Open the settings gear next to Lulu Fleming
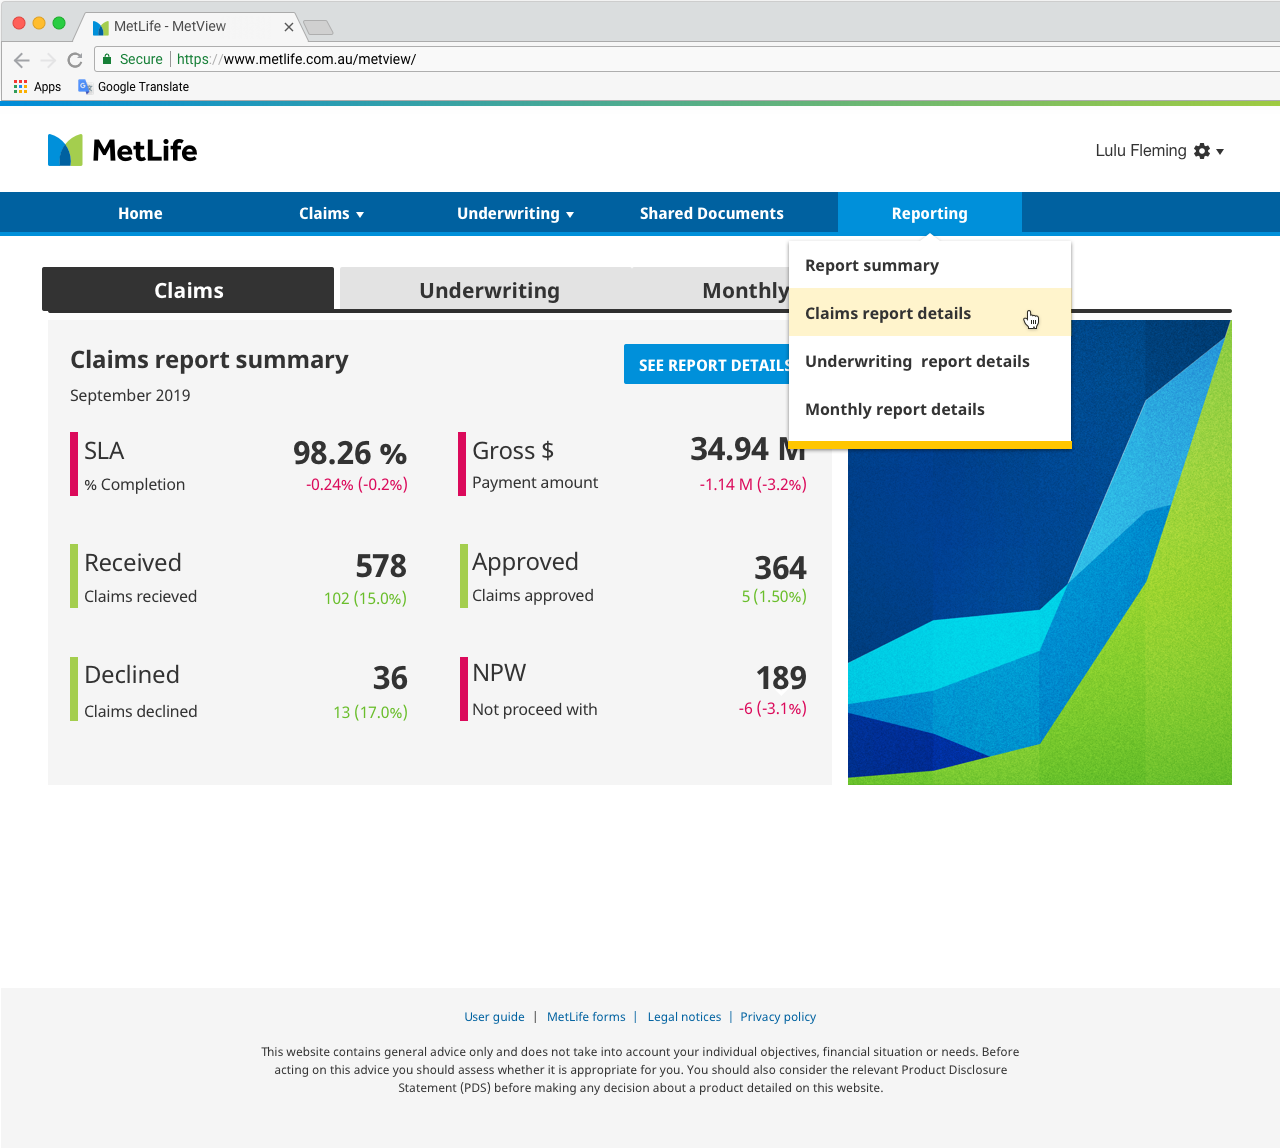The width and height of the screenshot is (1280, 1148). tap(1202, 151)
